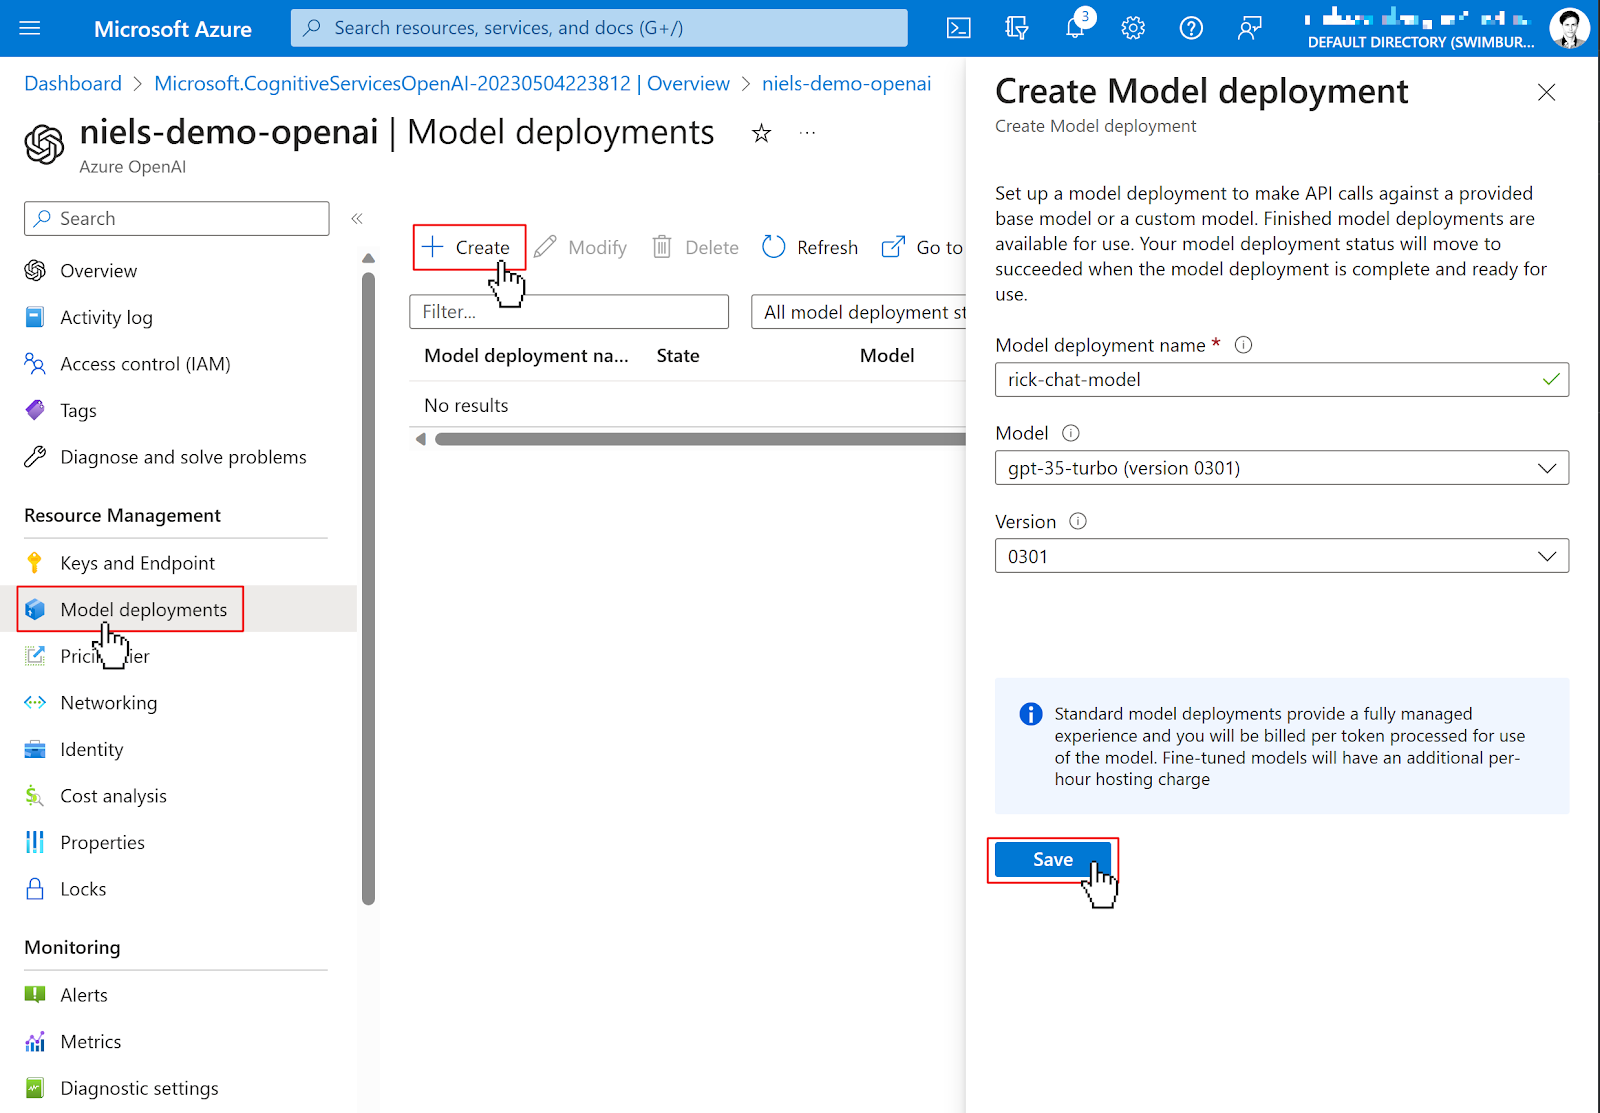Image resolution: width=1600 pixels, height=1113 pixels.
Task: Click the Microsoft Azure home link
Action: pyautogui.click(x=173, y=29)
